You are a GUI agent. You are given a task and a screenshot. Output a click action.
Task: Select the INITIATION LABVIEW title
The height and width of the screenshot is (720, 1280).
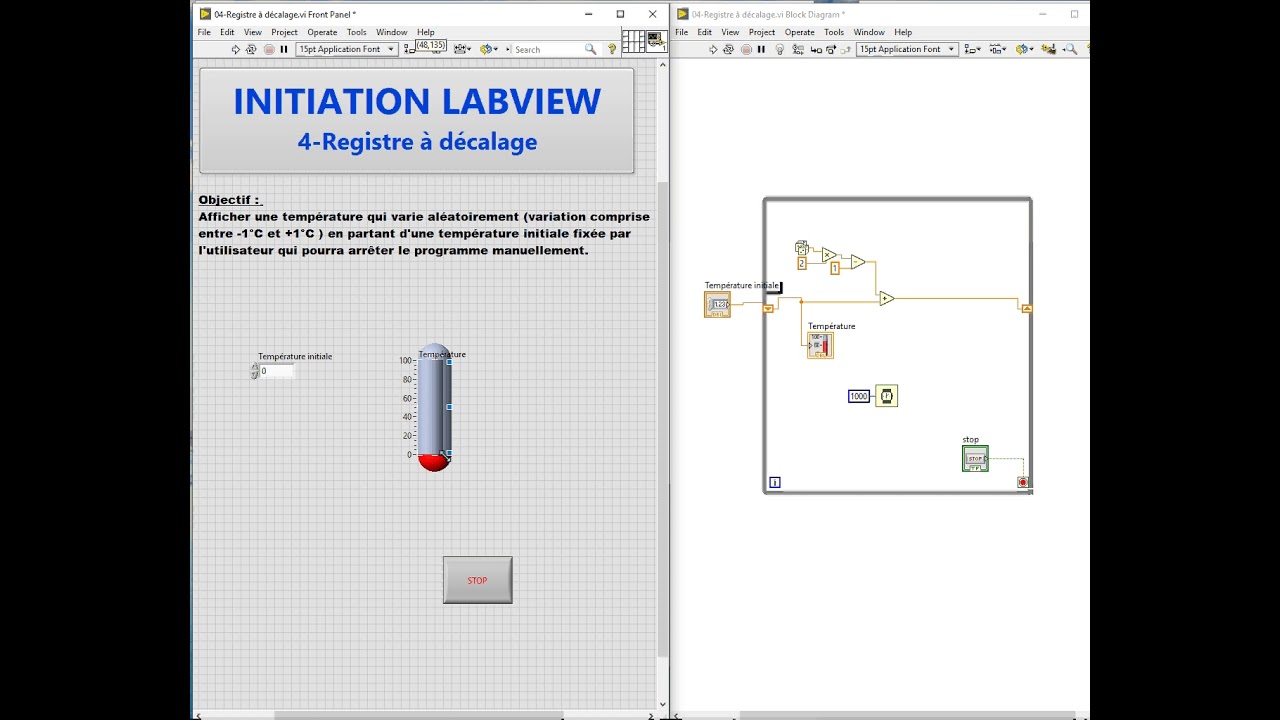click(x=417, y=102)
